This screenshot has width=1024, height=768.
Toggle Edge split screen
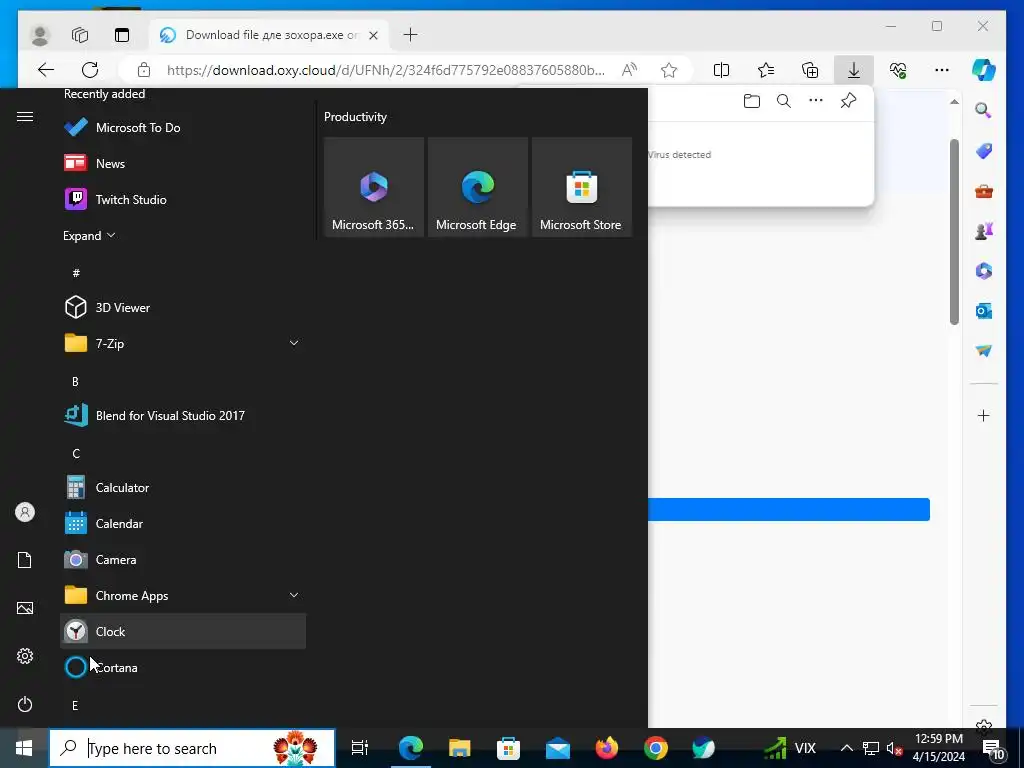722,70
